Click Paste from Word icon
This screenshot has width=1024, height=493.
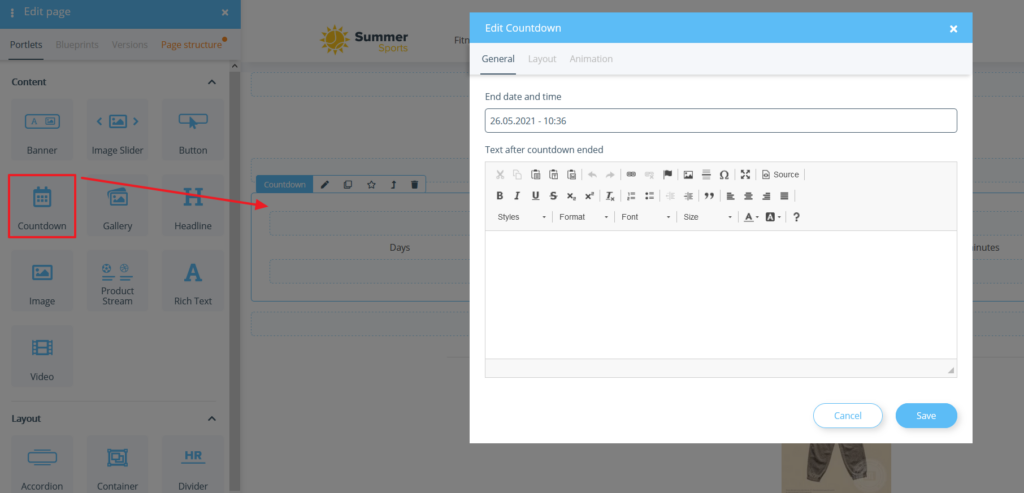571,174
